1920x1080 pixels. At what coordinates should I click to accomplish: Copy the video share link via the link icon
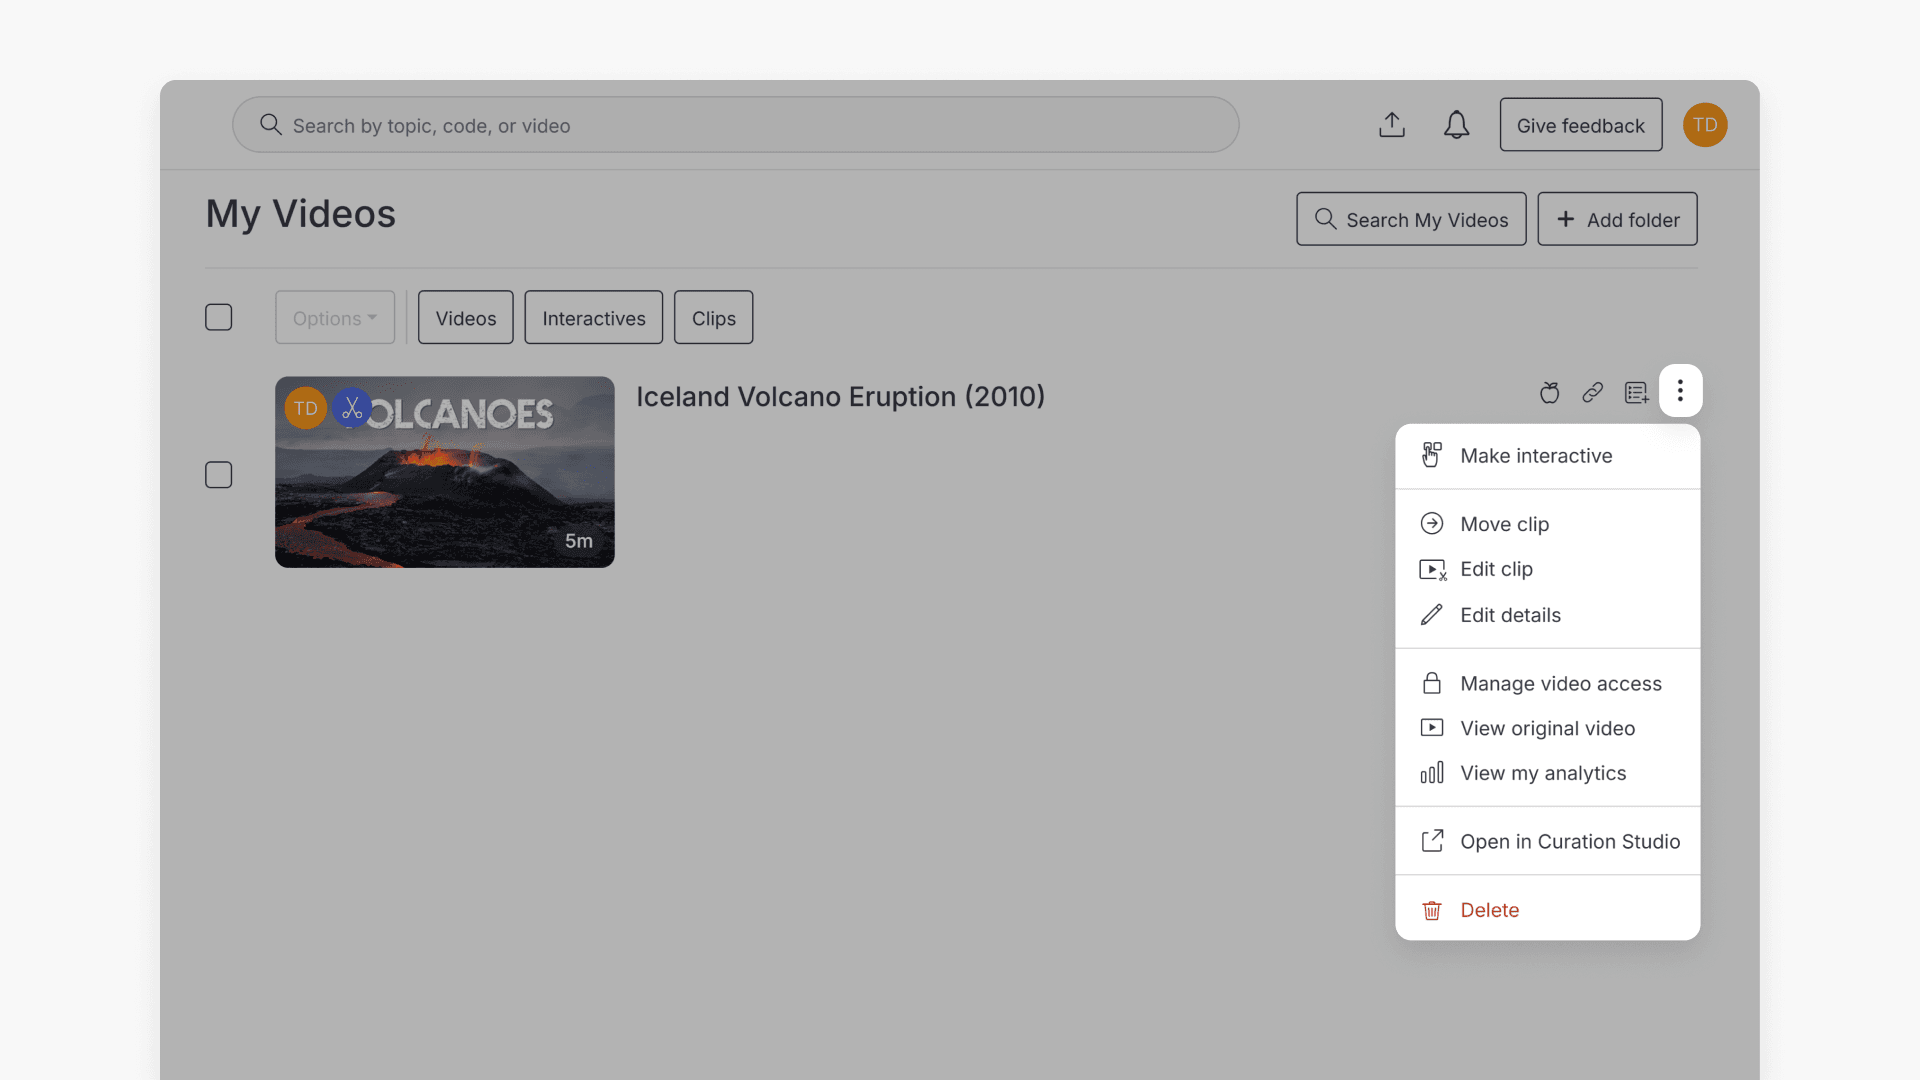[1593, 392]
